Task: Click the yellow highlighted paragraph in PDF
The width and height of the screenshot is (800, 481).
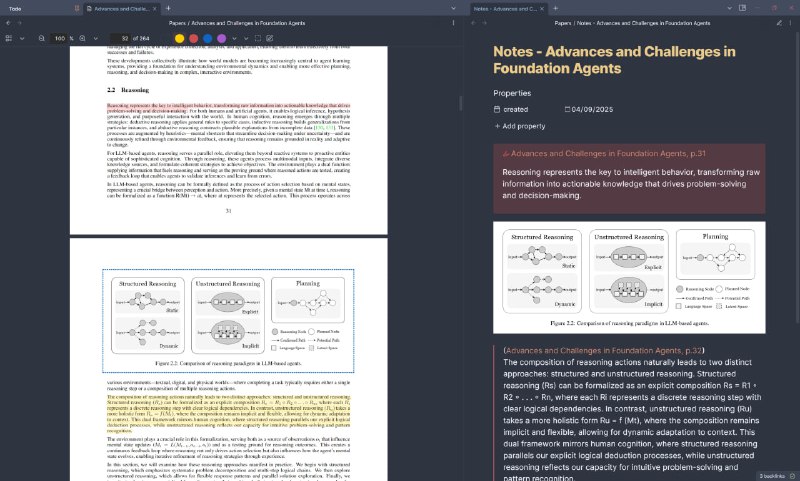Action: (228, 414)
